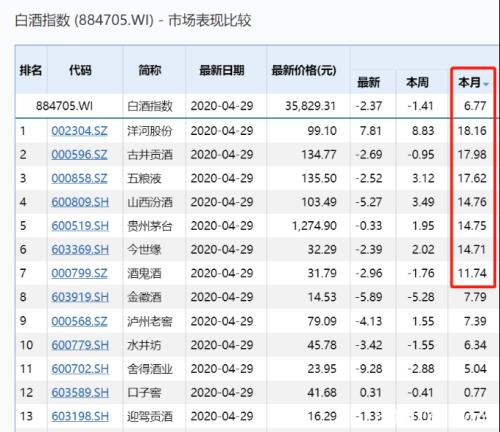500x432 pixels.
Task: Click 山西汾酒 price value 103.49
Action: [x=319, y=202]
